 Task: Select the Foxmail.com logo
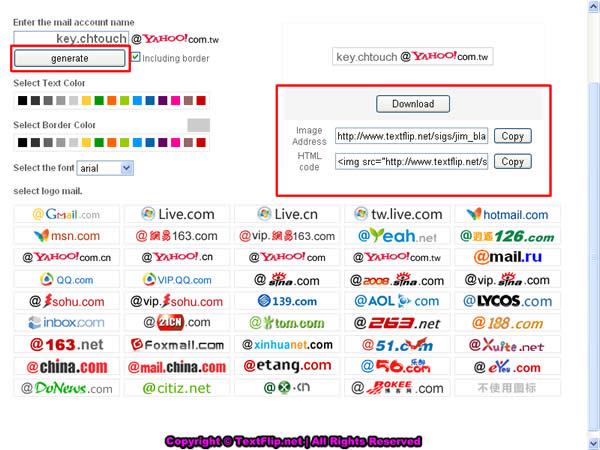[177, 344]
